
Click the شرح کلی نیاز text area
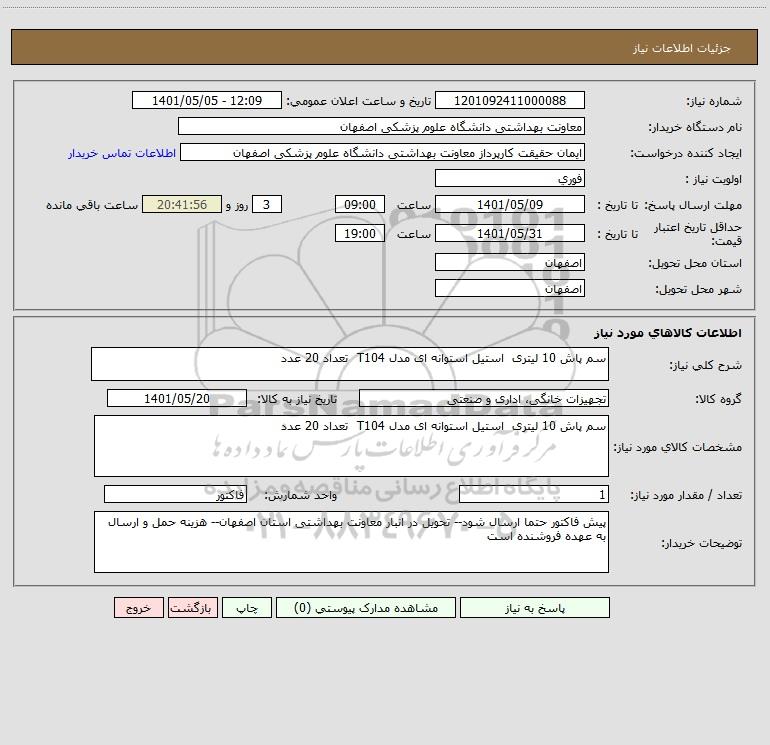click(350, 364)
